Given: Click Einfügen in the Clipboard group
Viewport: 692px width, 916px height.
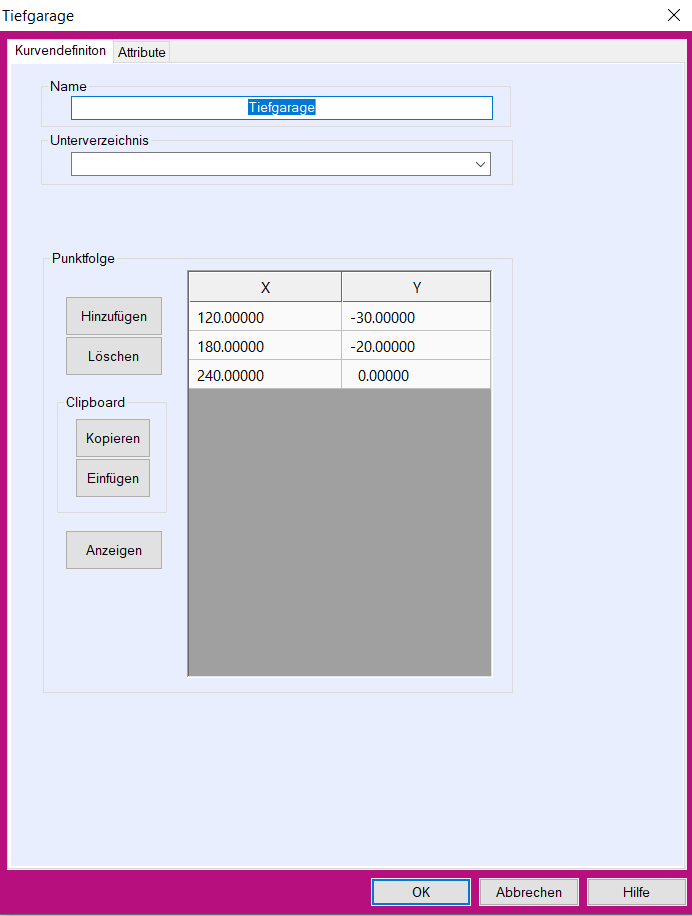Looking at the screenshot, I should tap(113, 478).
